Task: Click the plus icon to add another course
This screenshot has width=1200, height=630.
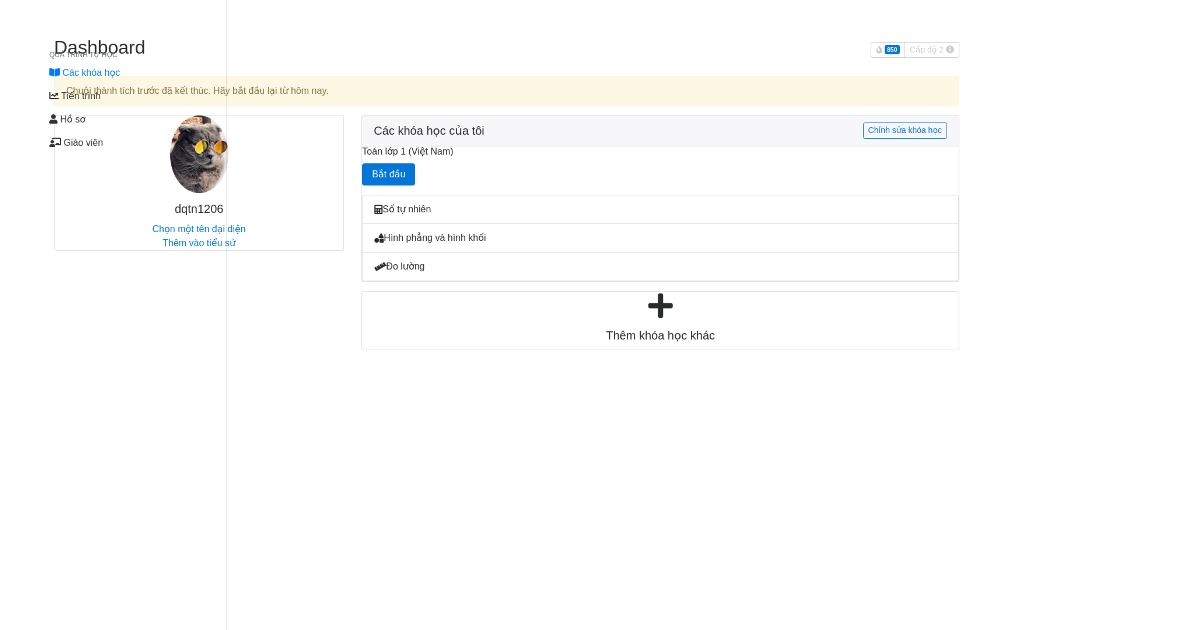Action: point(659,306)
